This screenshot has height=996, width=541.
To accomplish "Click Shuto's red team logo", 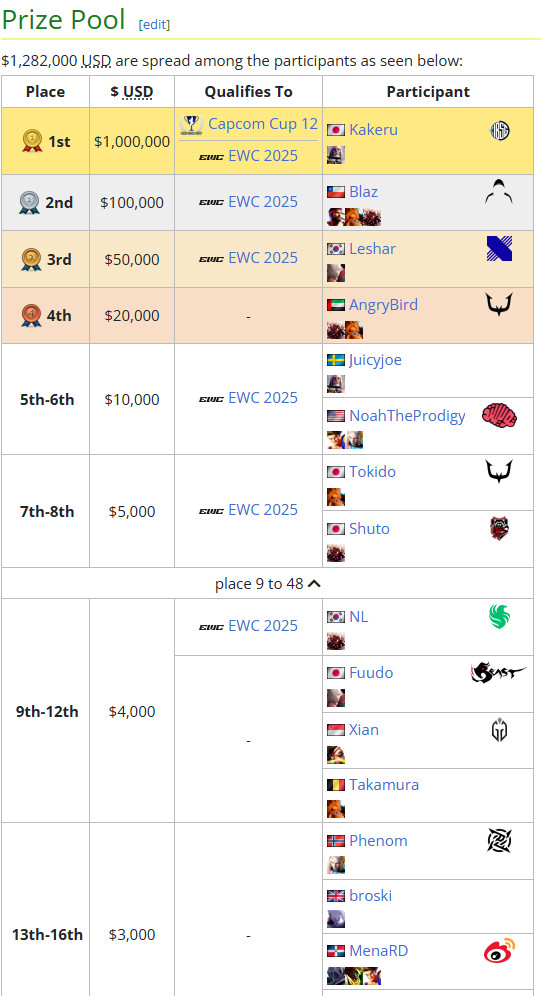I will point(500,528).
